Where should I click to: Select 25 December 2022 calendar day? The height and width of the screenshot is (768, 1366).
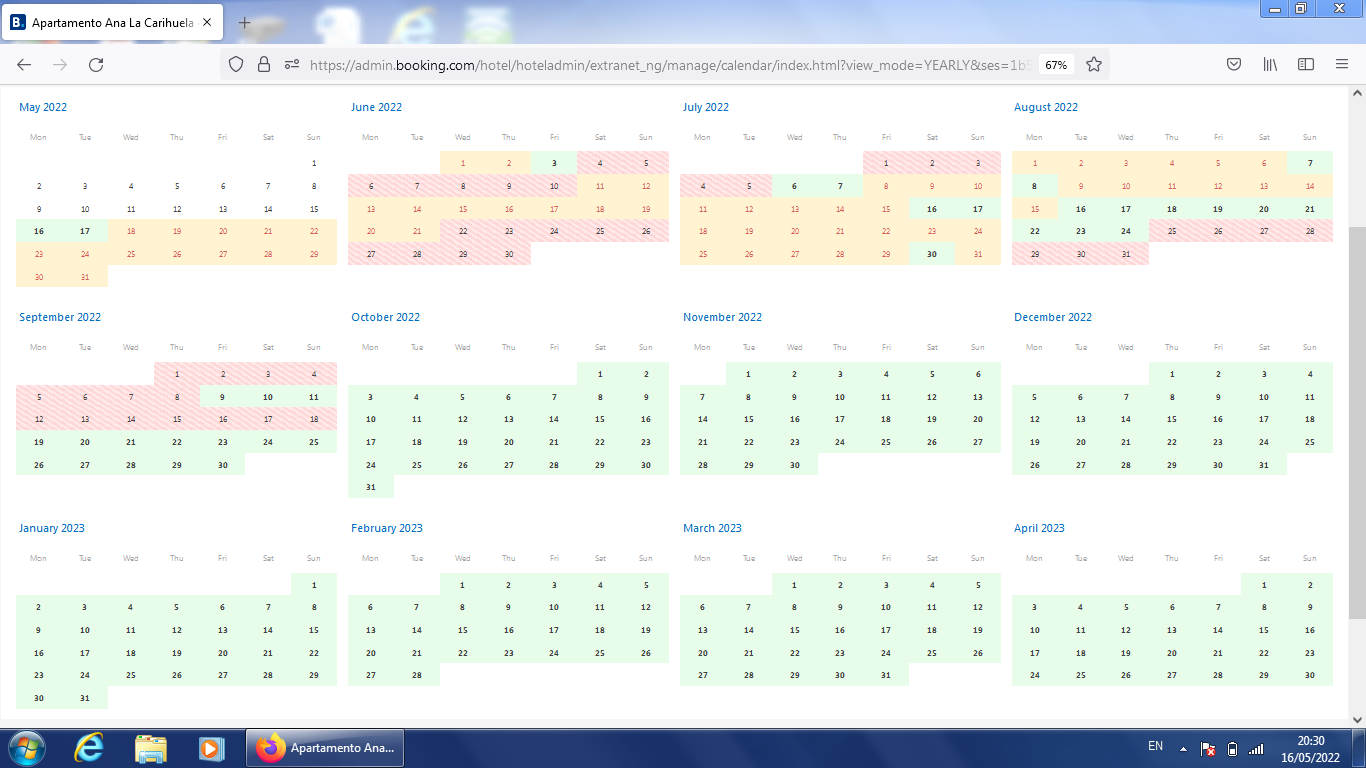pyautogui.click(x=1310, y=442)
